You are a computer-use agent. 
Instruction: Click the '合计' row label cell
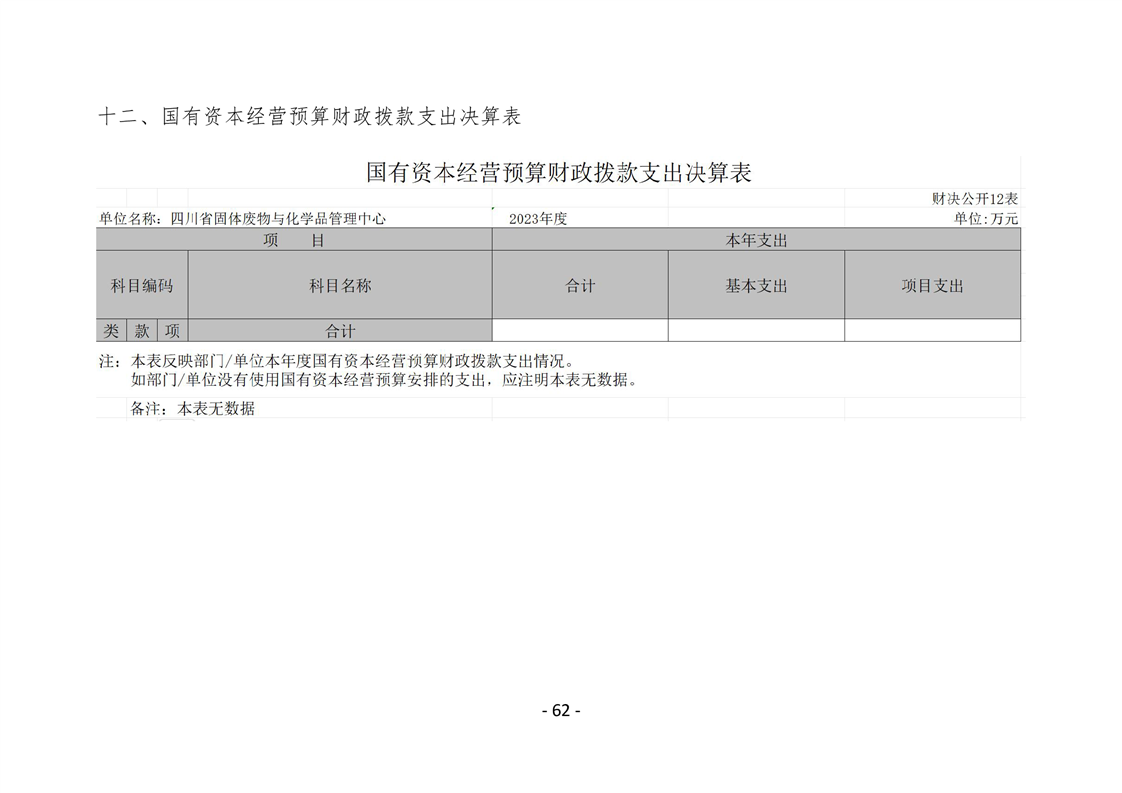click(x=340, y=331)
